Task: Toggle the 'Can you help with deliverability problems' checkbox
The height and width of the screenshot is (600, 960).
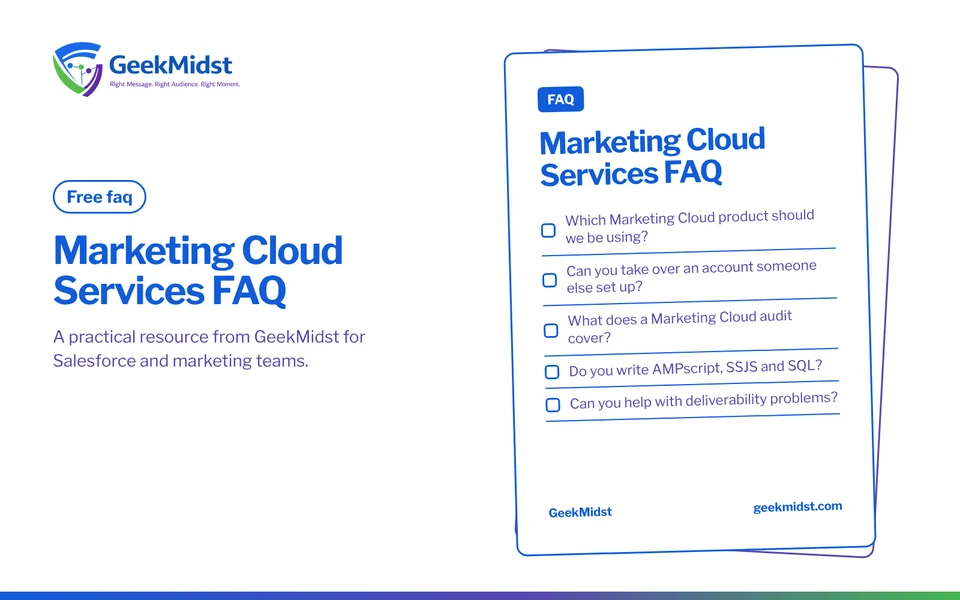Action: pyautogui.click(x=553, y=405)
